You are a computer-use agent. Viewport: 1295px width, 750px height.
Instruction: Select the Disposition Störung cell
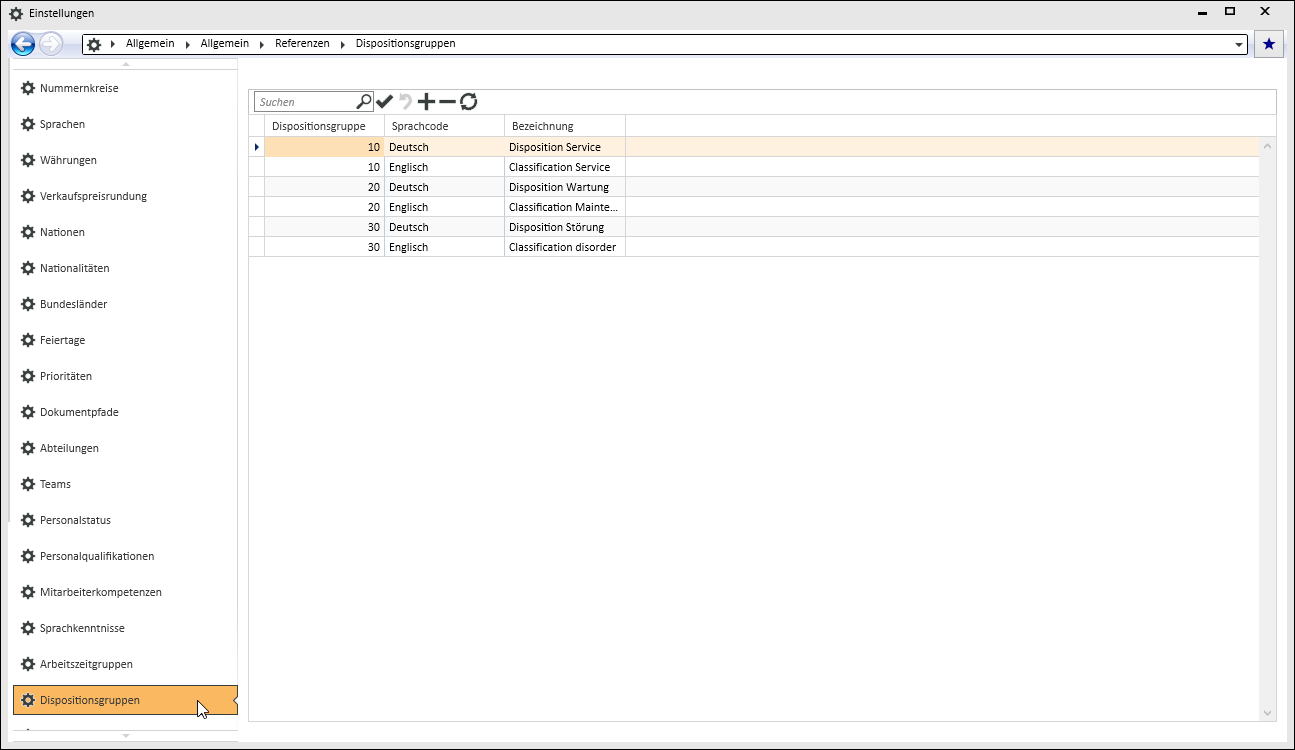click(x=565, y=227)
